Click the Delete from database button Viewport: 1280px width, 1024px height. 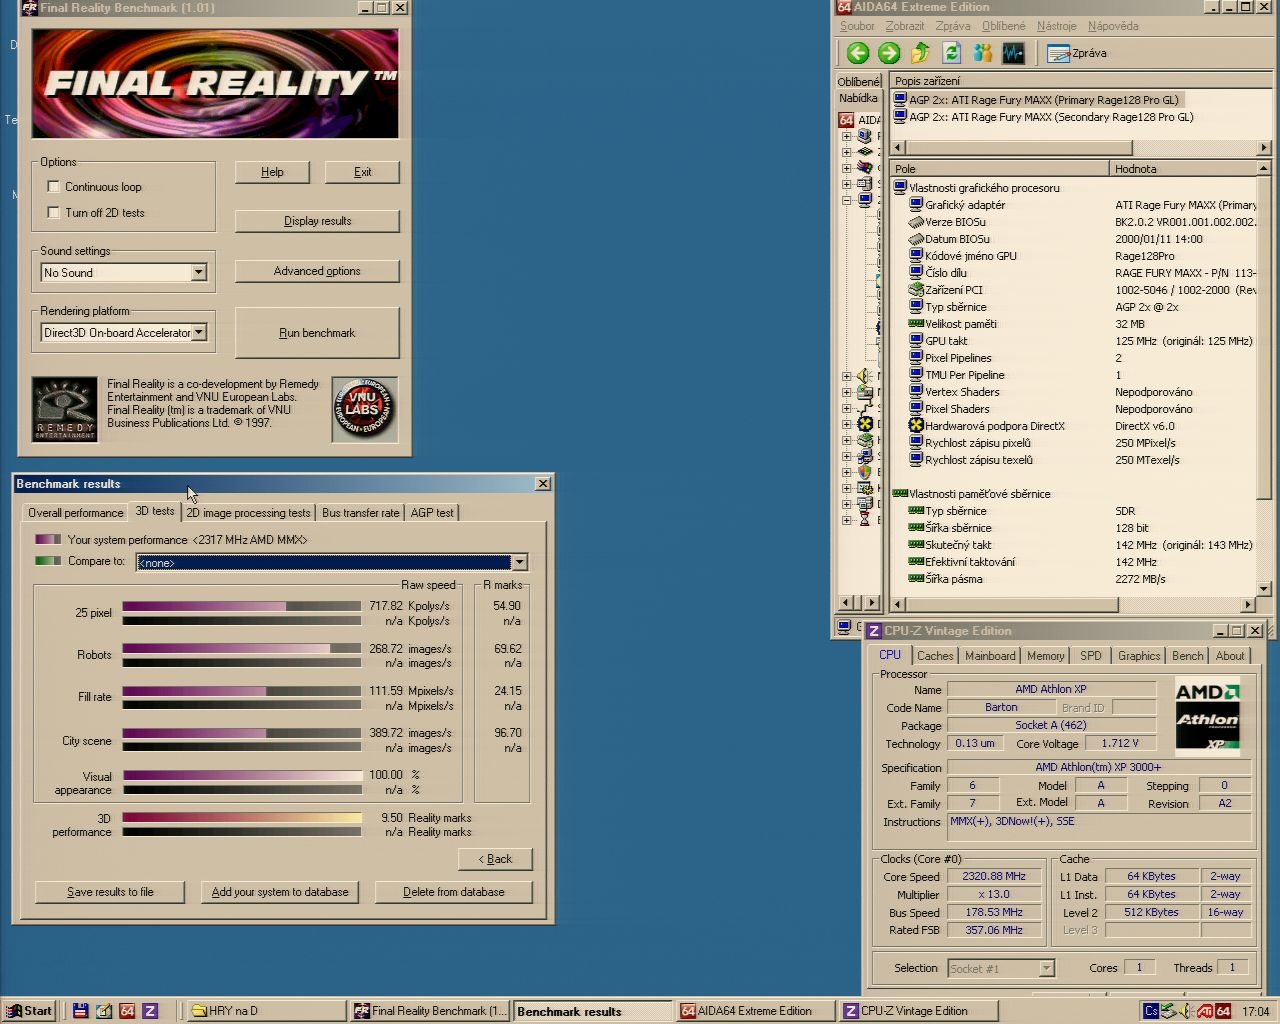tap(454, 892)
